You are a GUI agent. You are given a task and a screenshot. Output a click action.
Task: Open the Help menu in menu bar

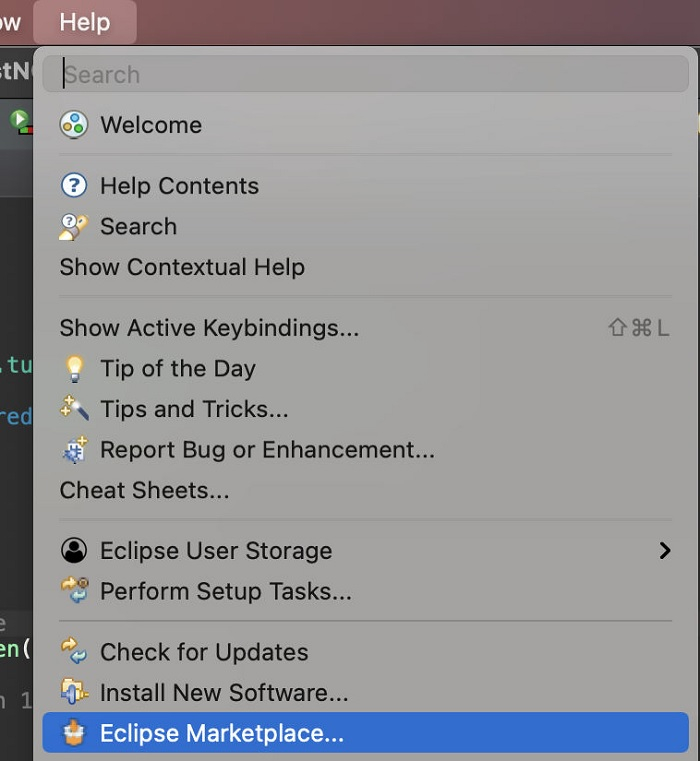tap(85, 22)
